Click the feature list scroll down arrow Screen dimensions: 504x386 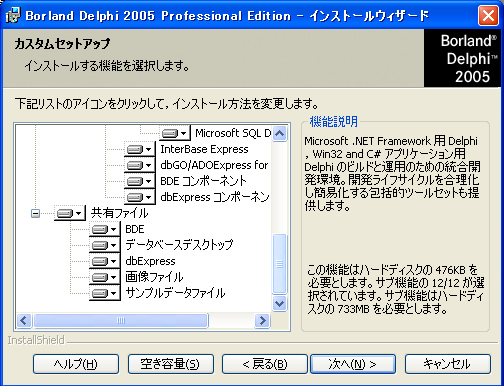(279, 304)
